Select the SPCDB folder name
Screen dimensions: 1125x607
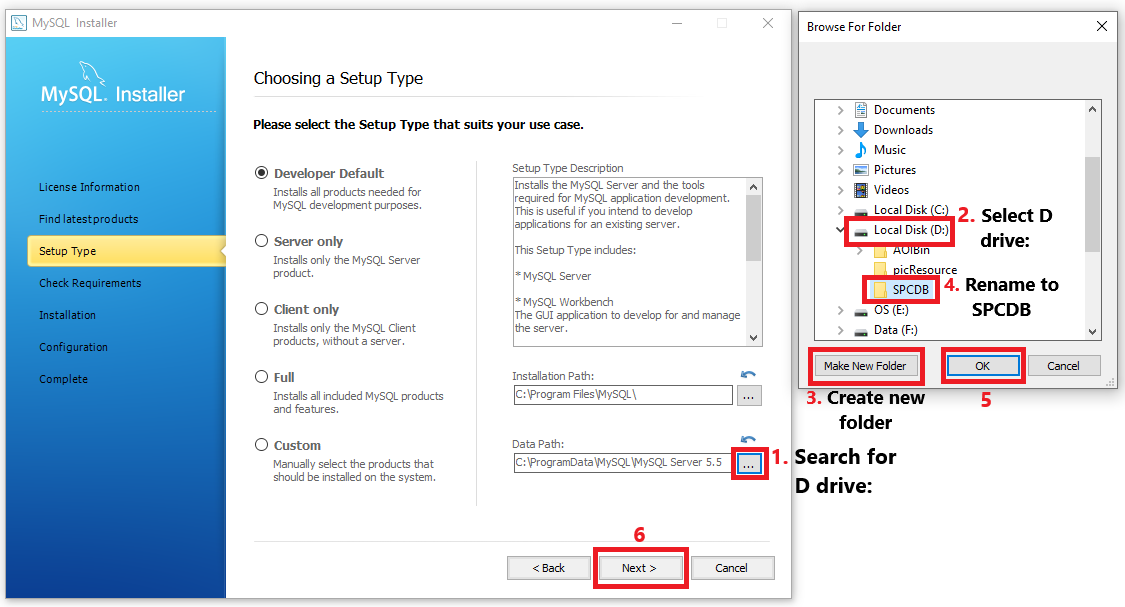tap(910, 289)
